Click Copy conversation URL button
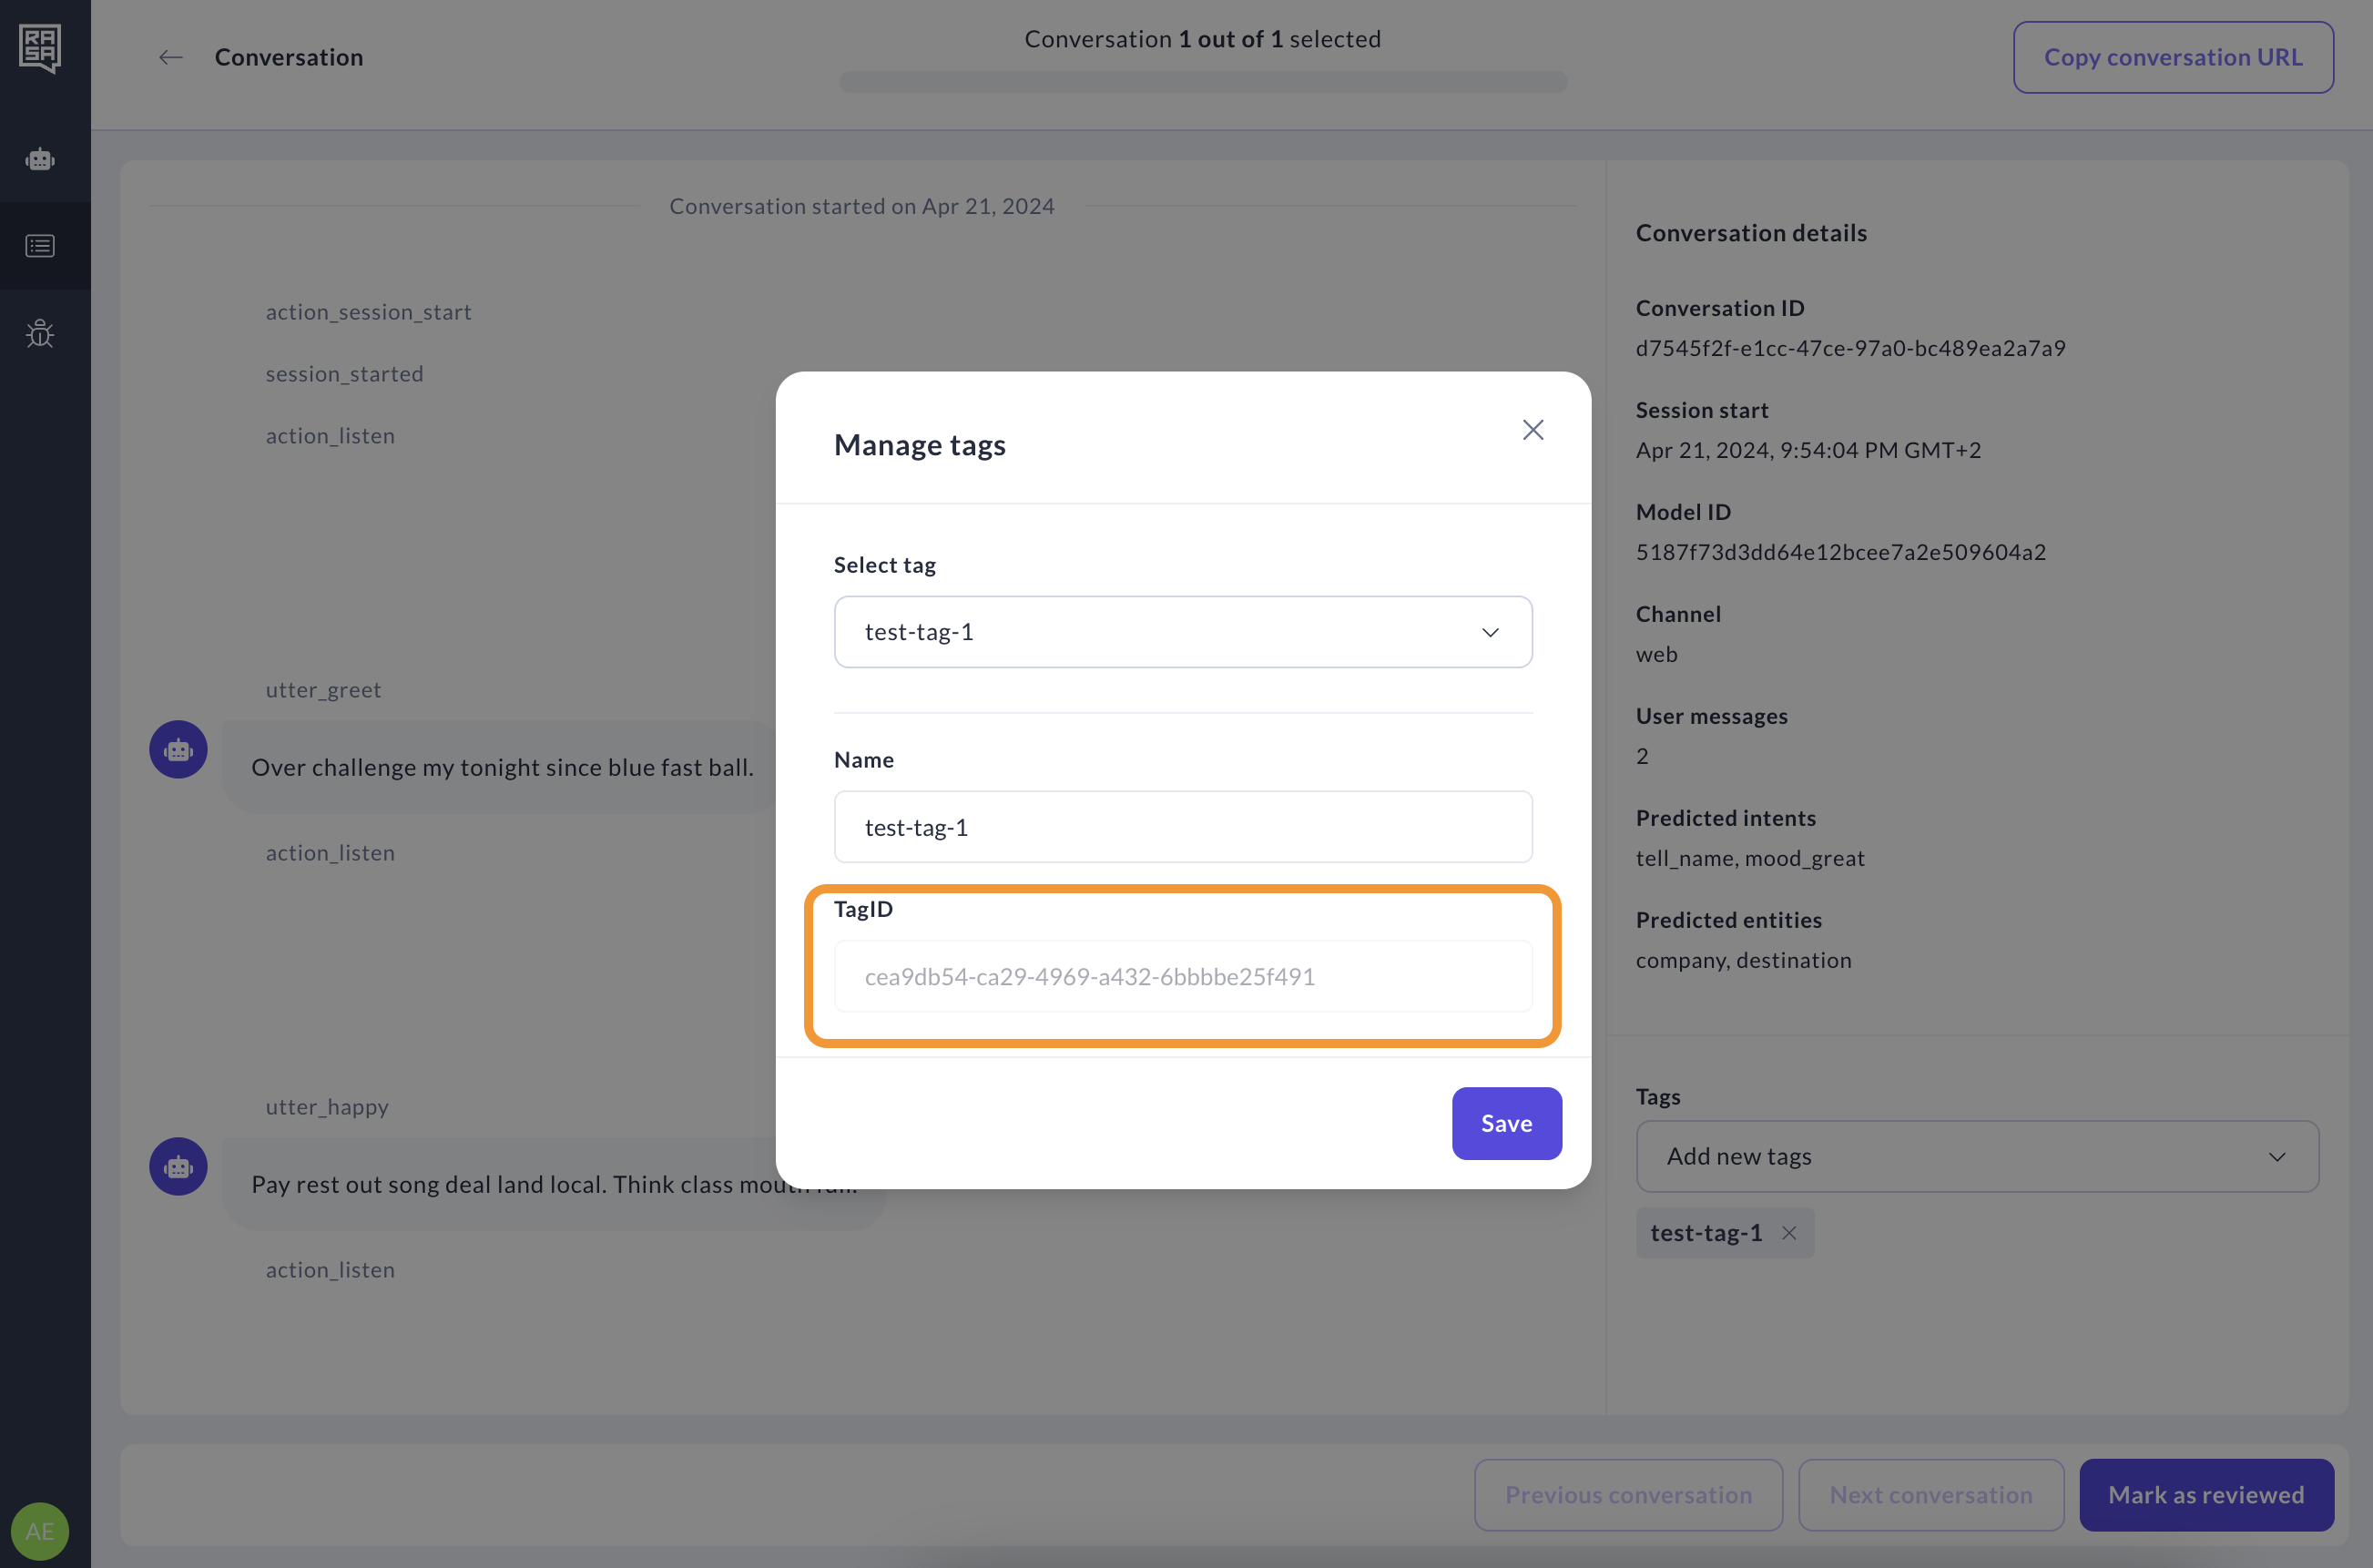2373x1568 pixels. point(2172,57)
